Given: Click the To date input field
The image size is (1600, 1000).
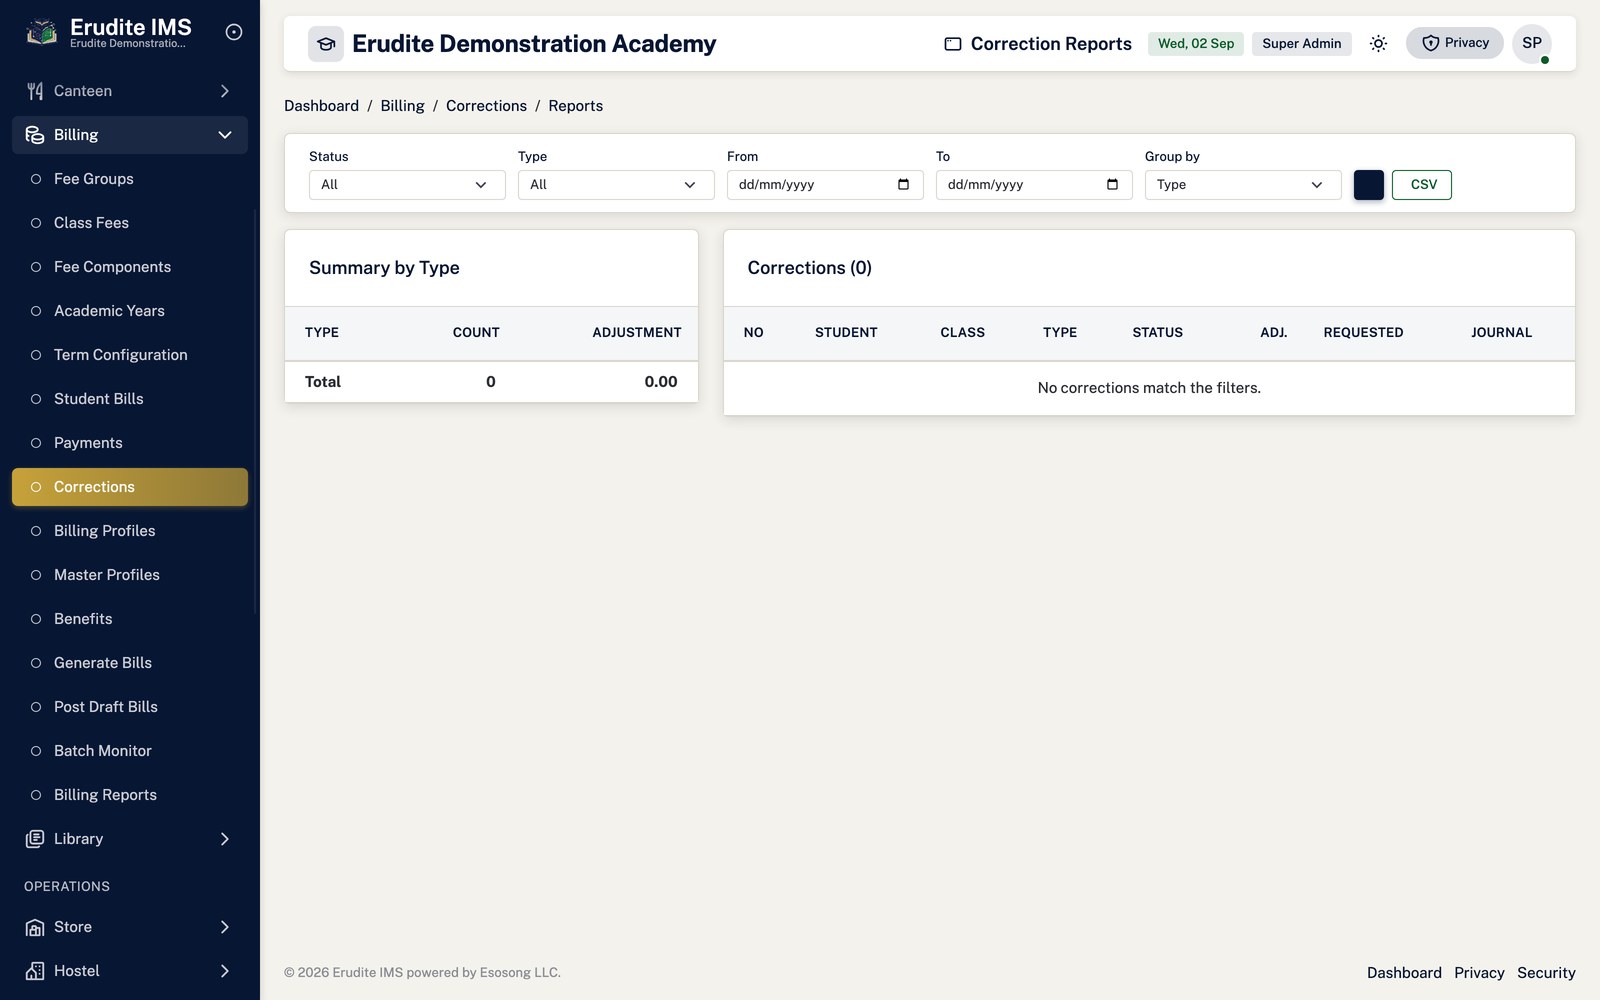Looking at the screenshot, I should 1034,185.
